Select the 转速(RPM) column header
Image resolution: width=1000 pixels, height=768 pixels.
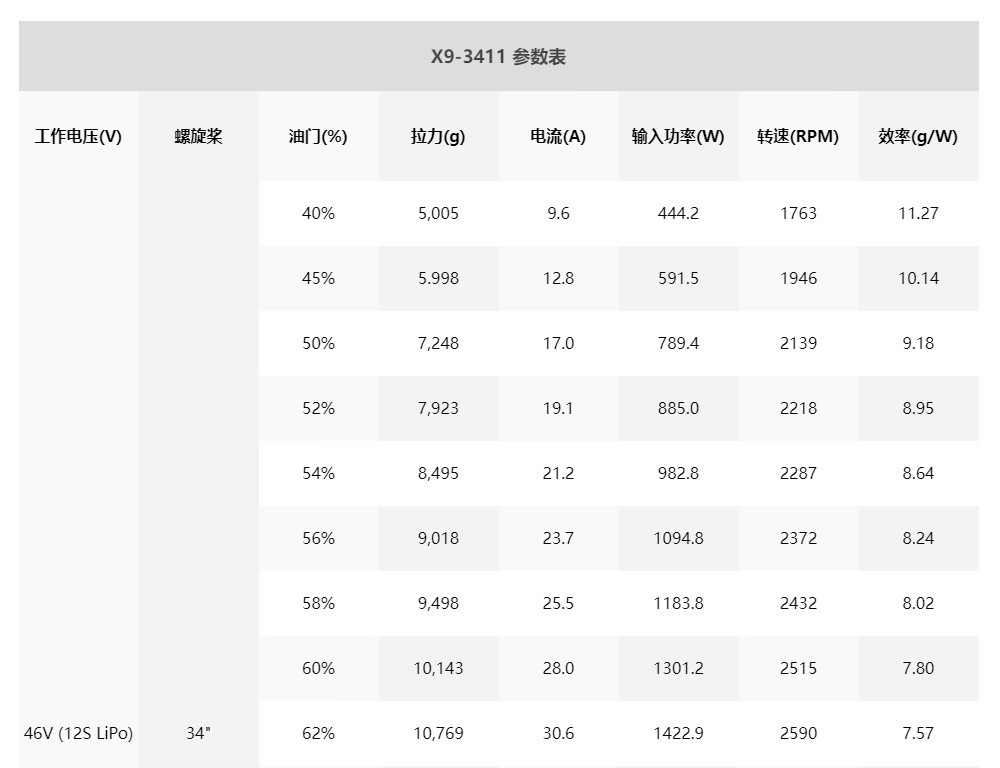click(798, 136)
